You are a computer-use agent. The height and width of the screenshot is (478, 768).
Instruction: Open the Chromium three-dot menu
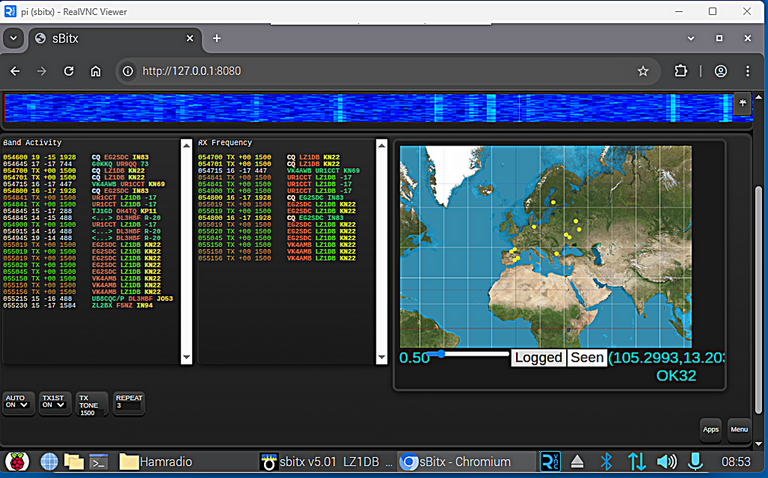(746, 71)
